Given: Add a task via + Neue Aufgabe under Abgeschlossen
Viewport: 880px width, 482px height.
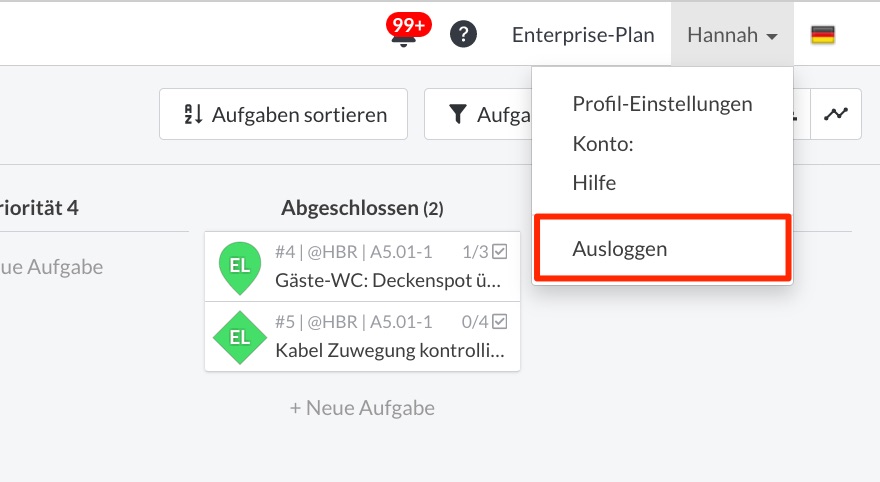Looking at the screenshot, I should 362,408.
